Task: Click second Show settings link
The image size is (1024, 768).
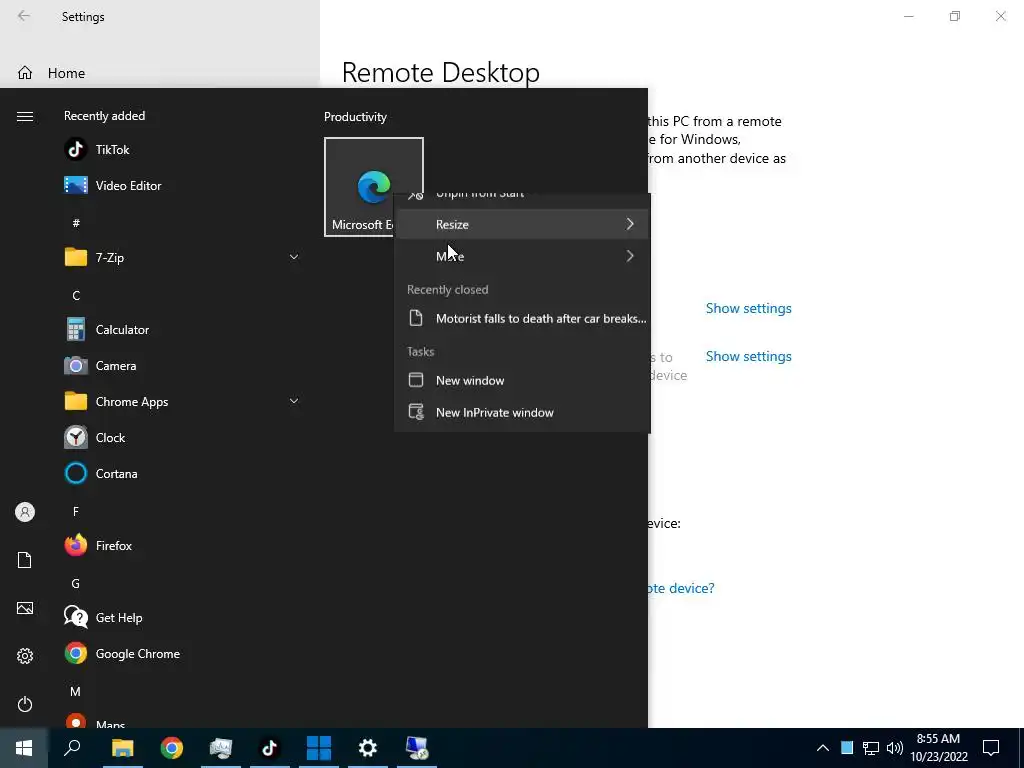Action: pyautogui.click(x=748, y=357)
